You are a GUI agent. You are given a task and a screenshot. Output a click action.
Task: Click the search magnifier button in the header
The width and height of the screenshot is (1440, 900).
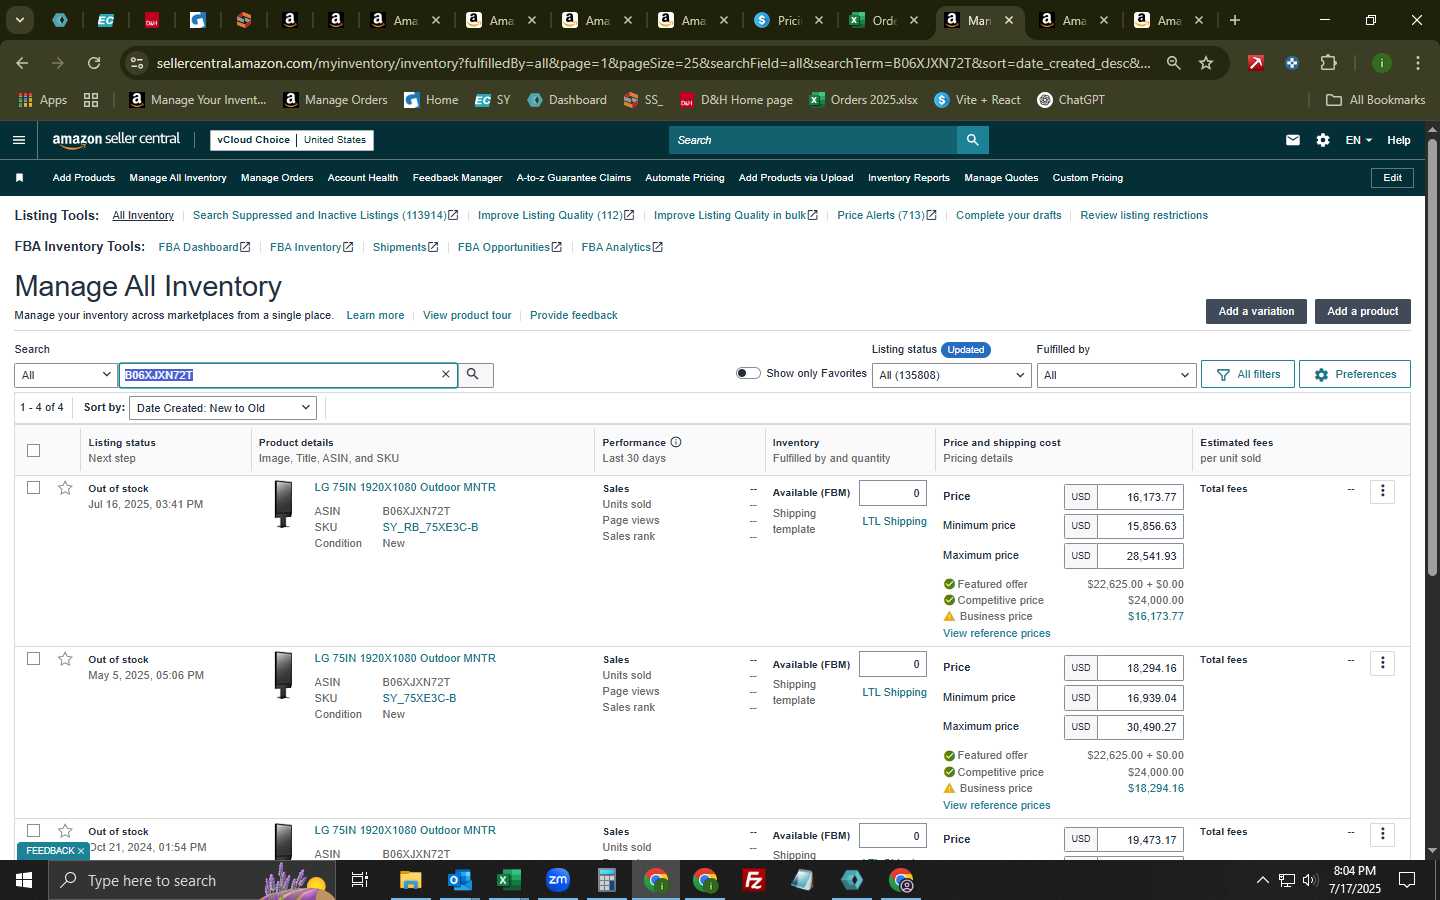coord(972,140)
